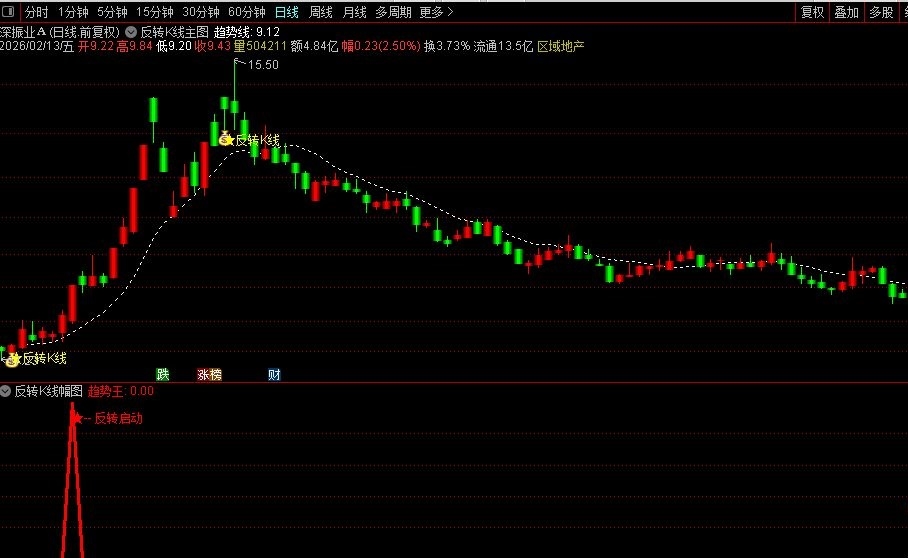Open the 反转K线幅图 indicator dropdown arrow
This screenshot has width=908, height=558.
coord(6,391)
